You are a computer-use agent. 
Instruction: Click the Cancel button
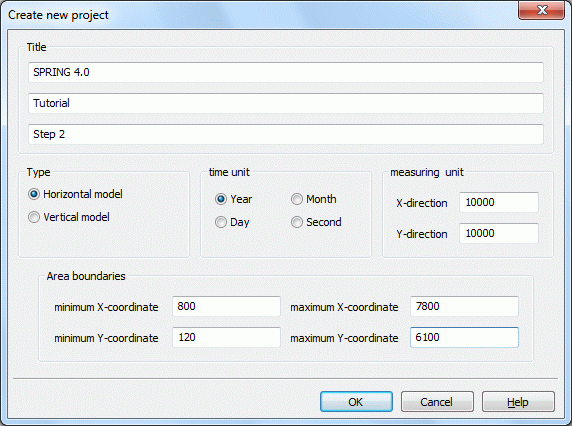437,402
